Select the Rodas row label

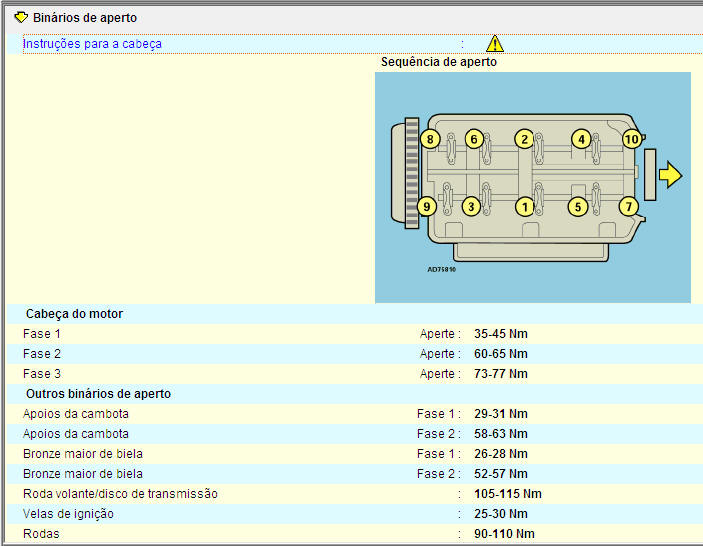[41, 534]
